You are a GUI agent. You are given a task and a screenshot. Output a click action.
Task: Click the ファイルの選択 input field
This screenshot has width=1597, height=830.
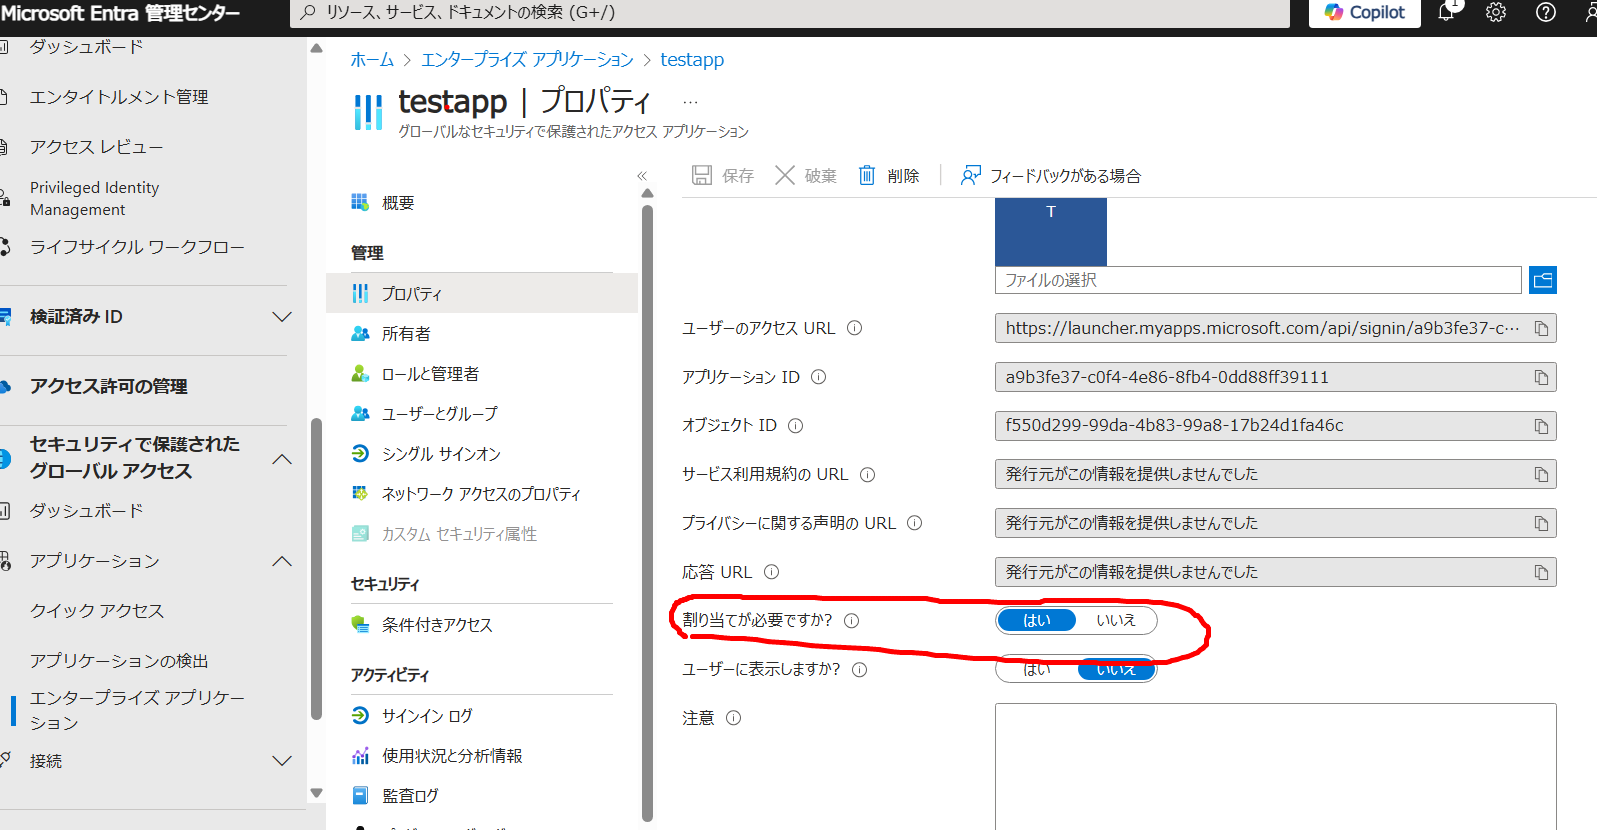tap(1258, 280)
